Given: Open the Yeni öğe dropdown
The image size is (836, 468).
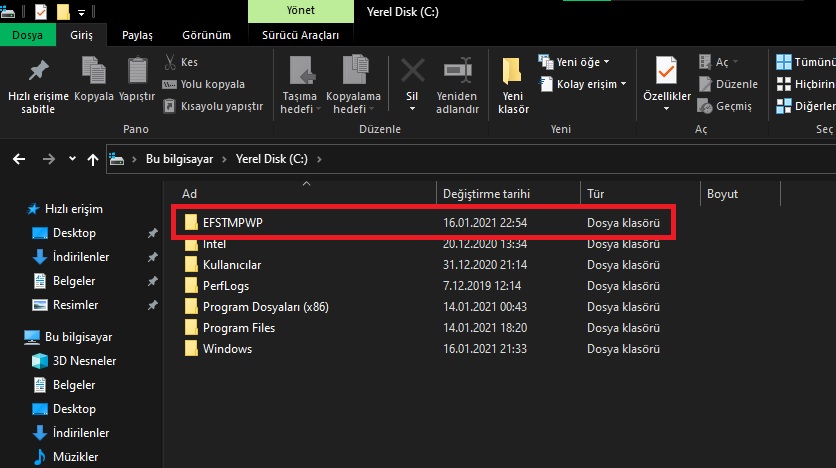Looking at the screenshot, I should click(x=574, y=62).
